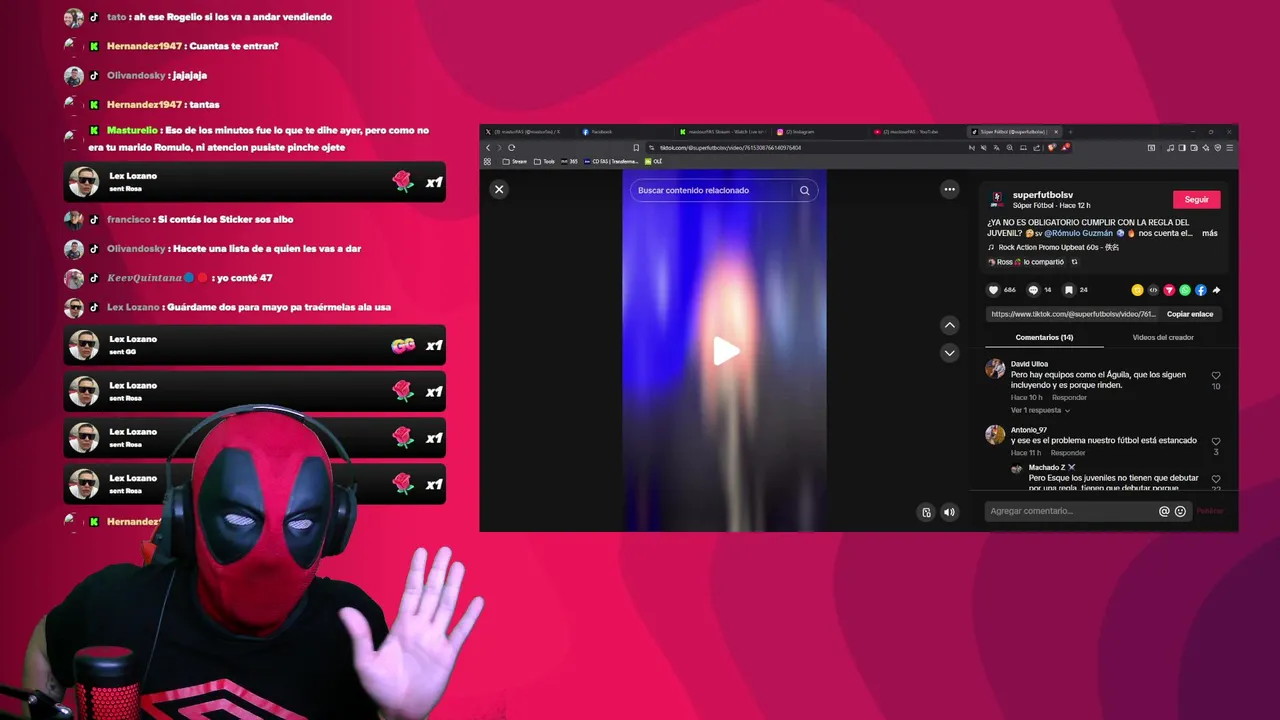Toggle the auto-scroll icon beside the volume
Image resolution: width=1280 pixels, height=720 pixels.
click(926, 512)
